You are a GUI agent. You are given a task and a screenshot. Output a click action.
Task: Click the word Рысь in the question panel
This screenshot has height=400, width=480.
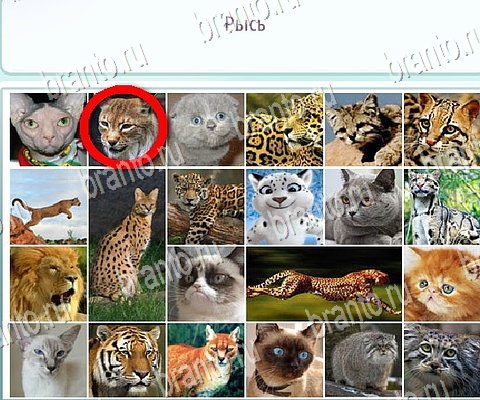coord(245,24)
